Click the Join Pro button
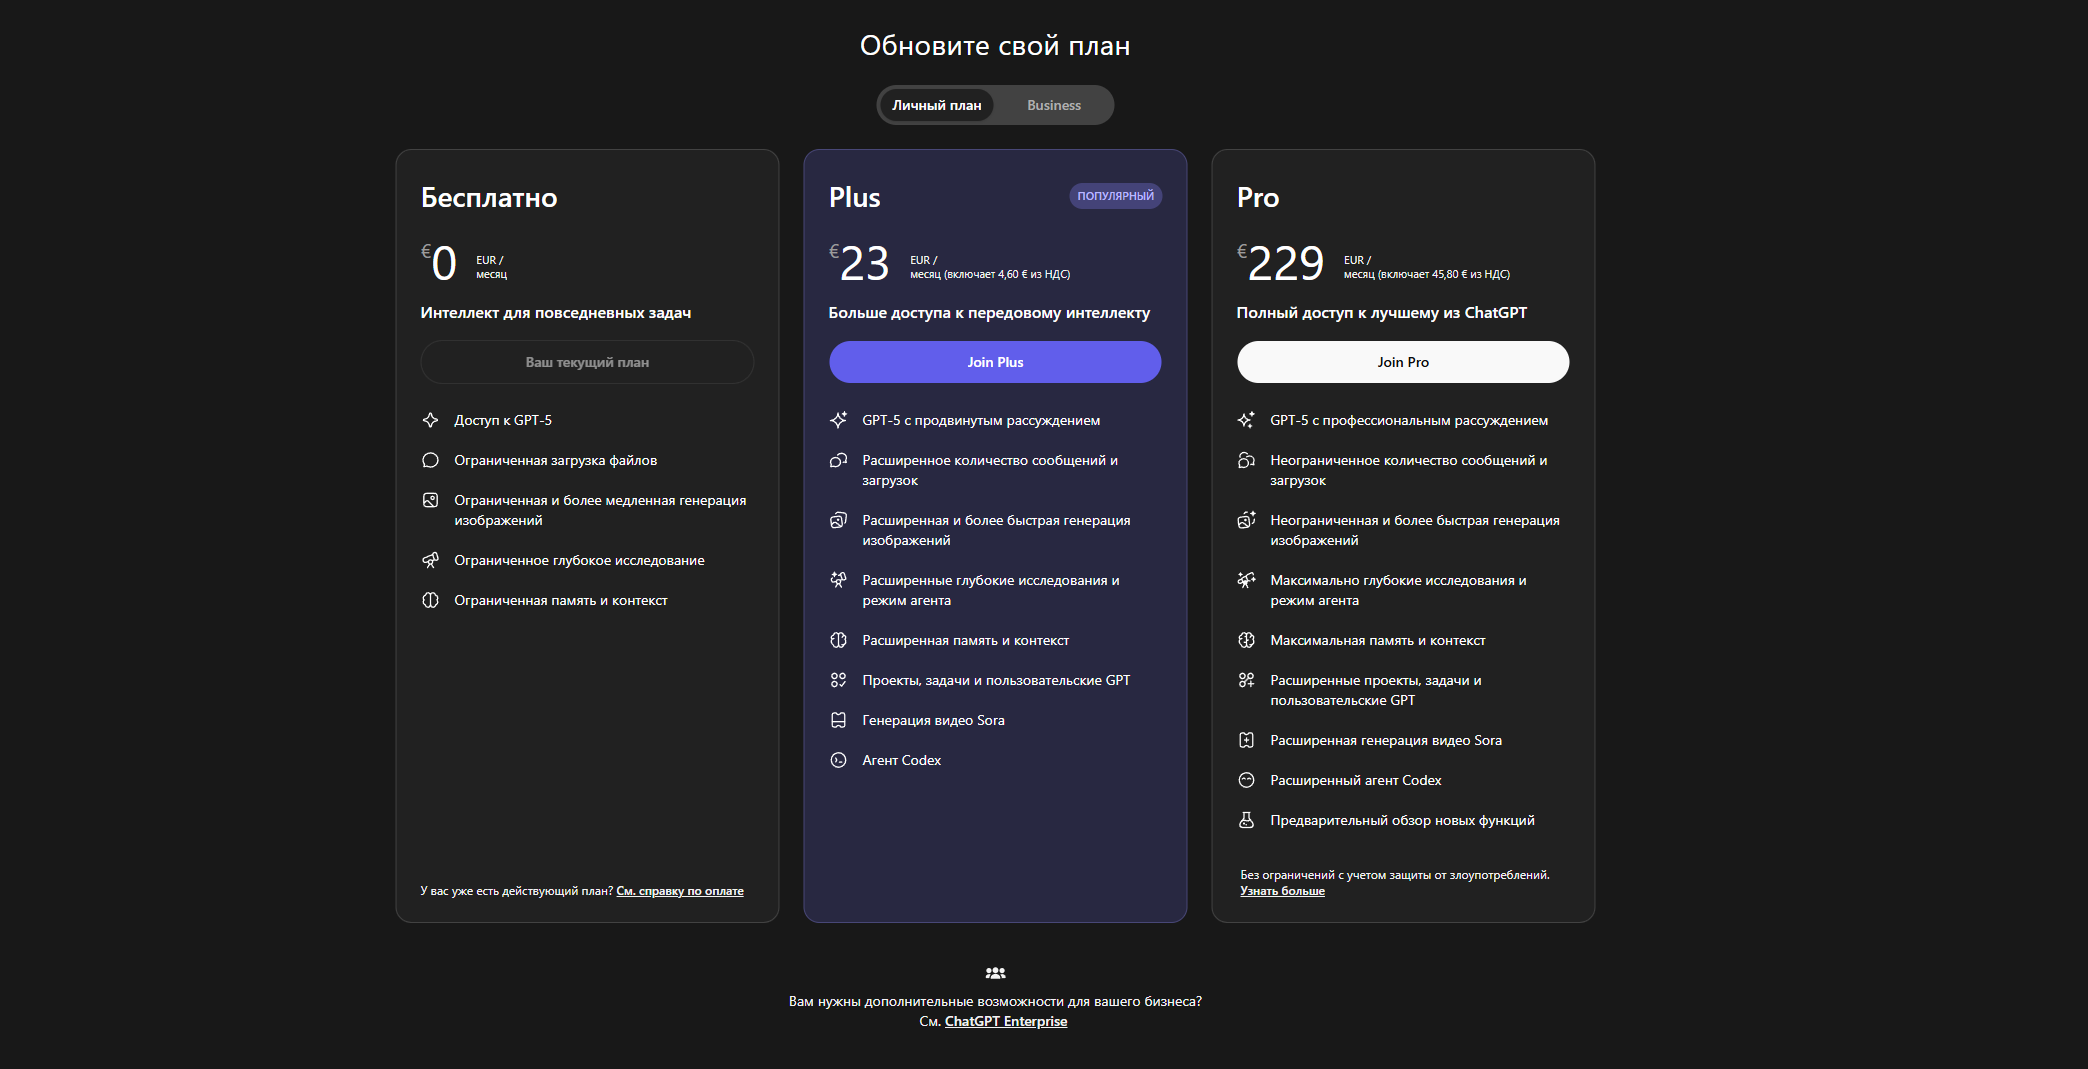This screenshot has width=2088, height=1069. tap(1403, 362)
